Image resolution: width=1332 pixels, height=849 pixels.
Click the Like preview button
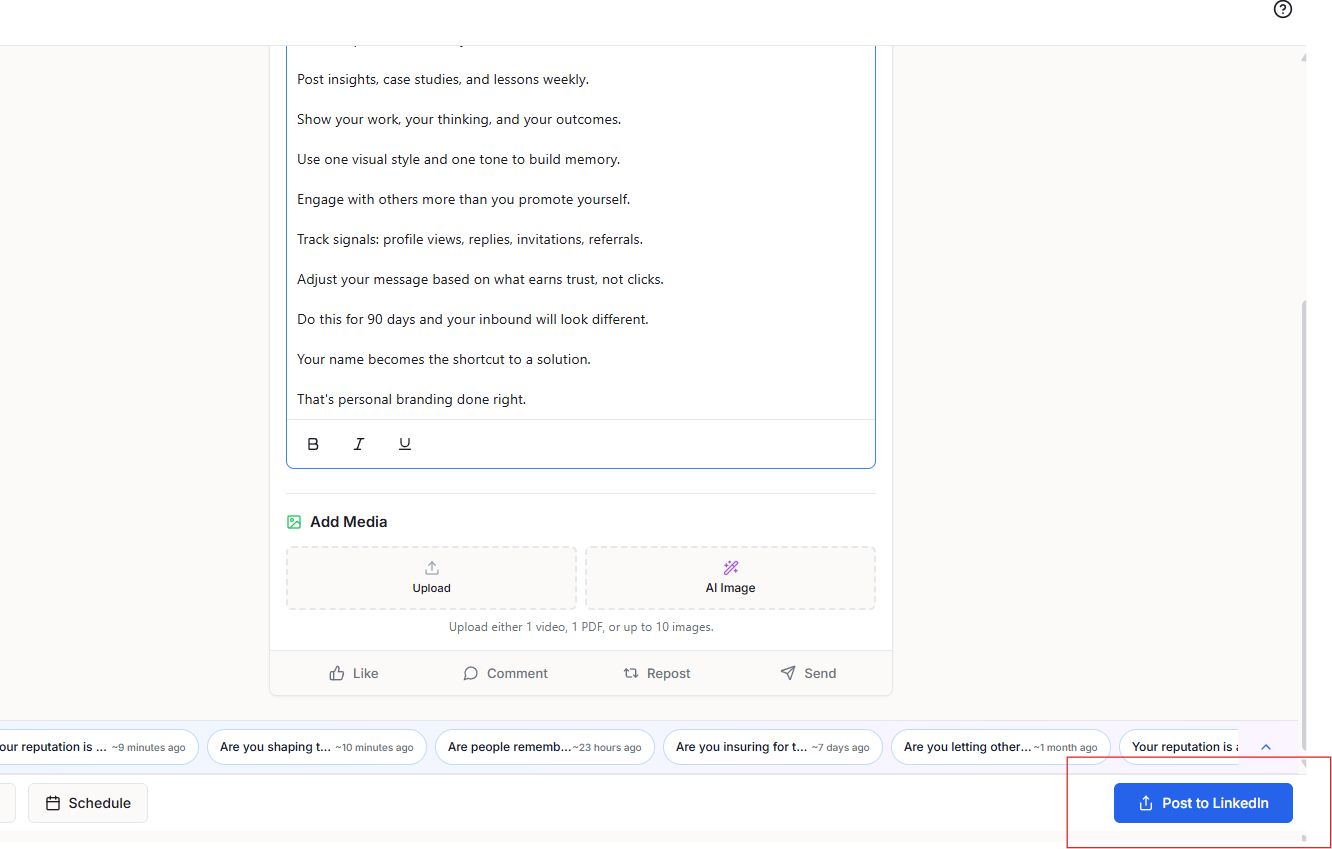click(x=354, y=673)
